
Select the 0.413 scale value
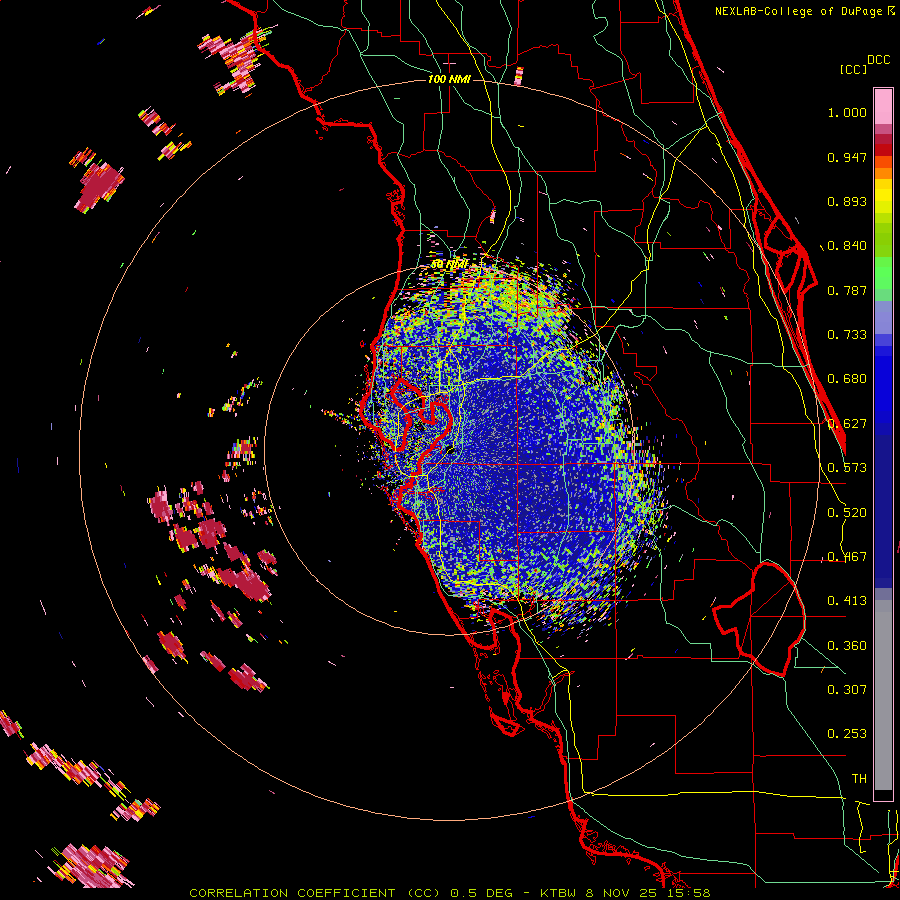point(847,601)
